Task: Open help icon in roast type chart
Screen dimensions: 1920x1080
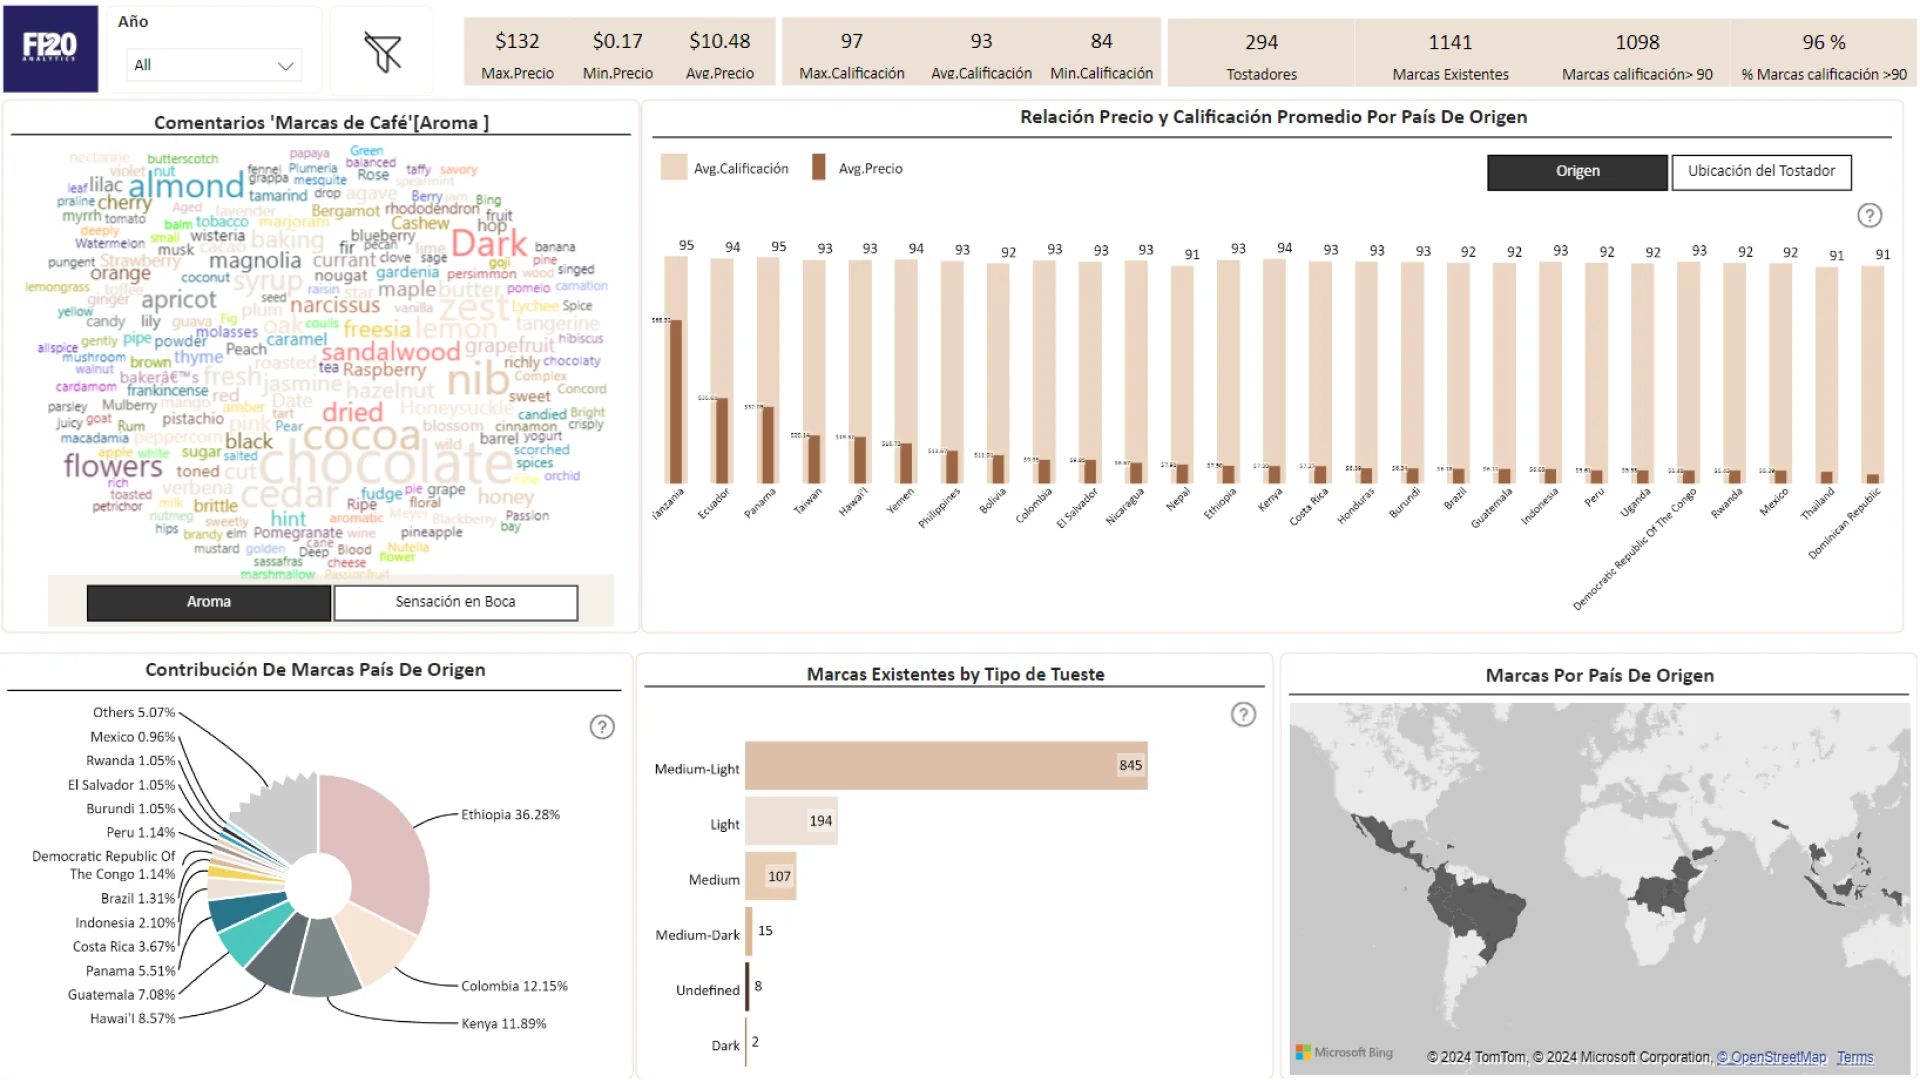Action: 1243,714
